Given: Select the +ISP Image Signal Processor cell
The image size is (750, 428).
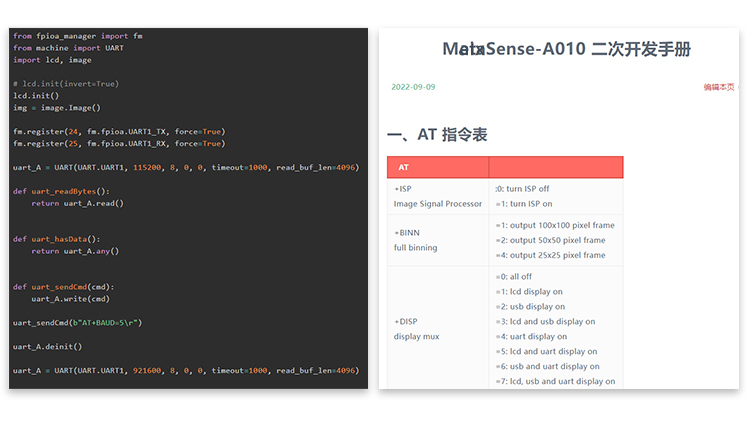Looking at the screenshot, I should click(437, 196).
